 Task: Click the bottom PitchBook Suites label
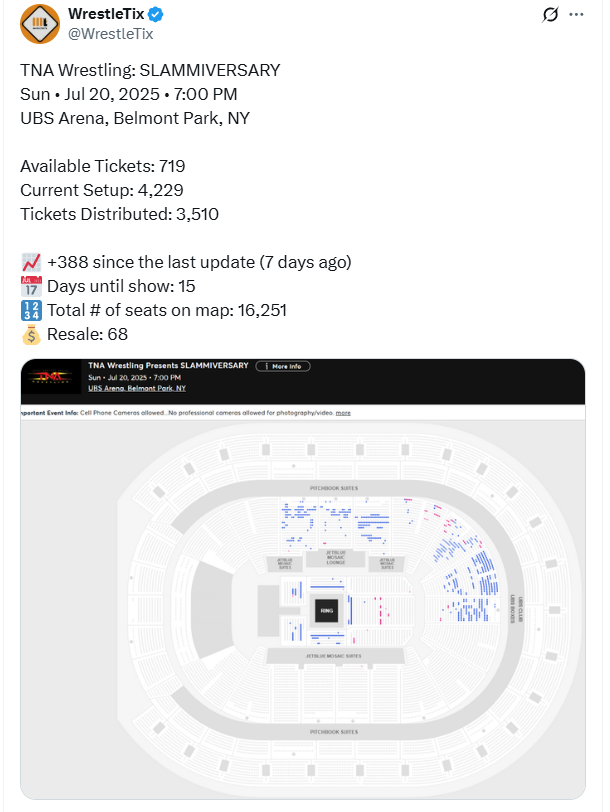[x=333, y=732]
